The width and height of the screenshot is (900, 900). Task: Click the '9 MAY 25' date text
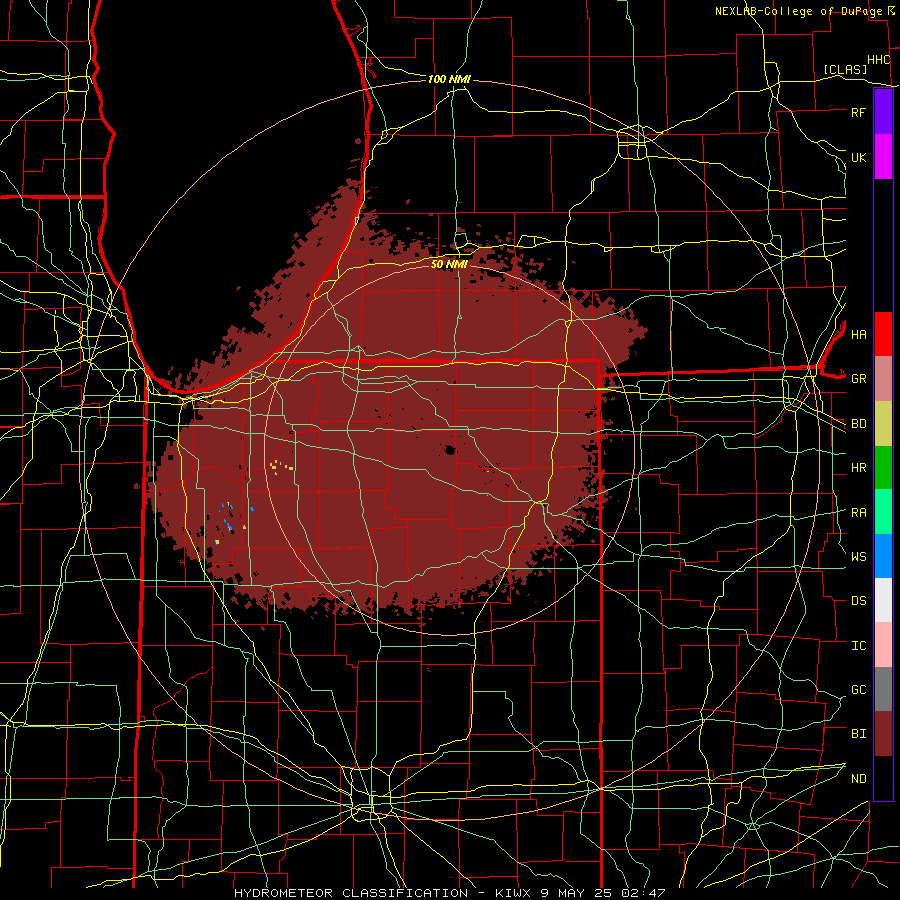point(579,893)
